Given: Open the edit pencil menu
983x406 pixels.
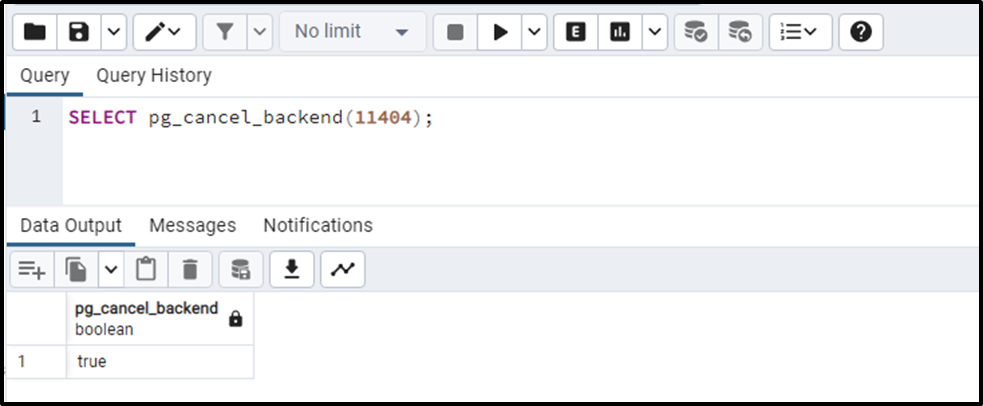Looking at the screenshot, I should (164, 32).
